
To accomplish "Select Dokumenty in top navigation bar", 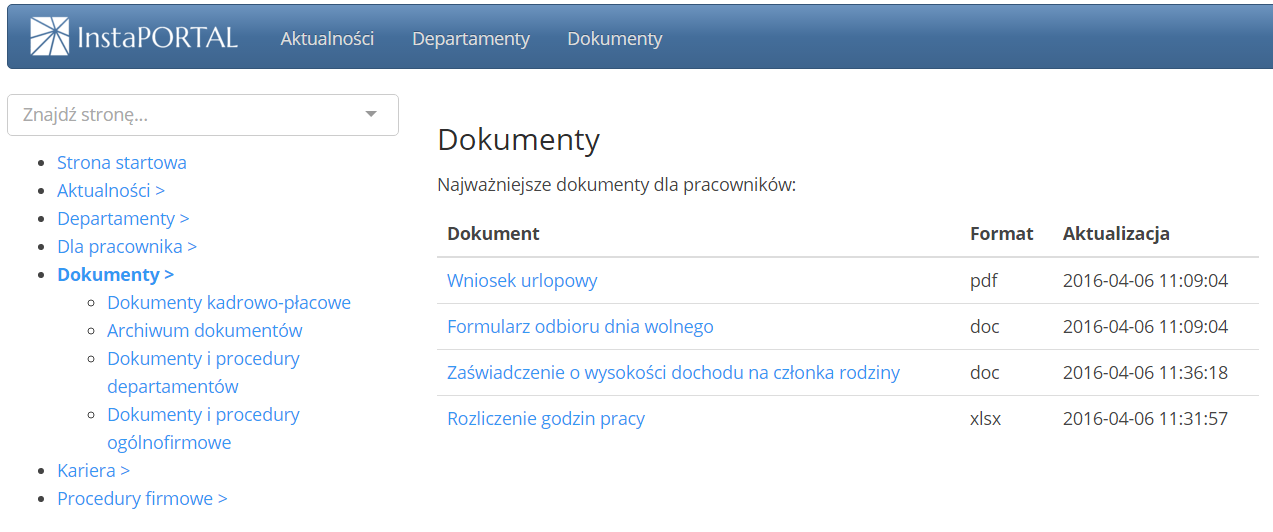I will 614,39.
